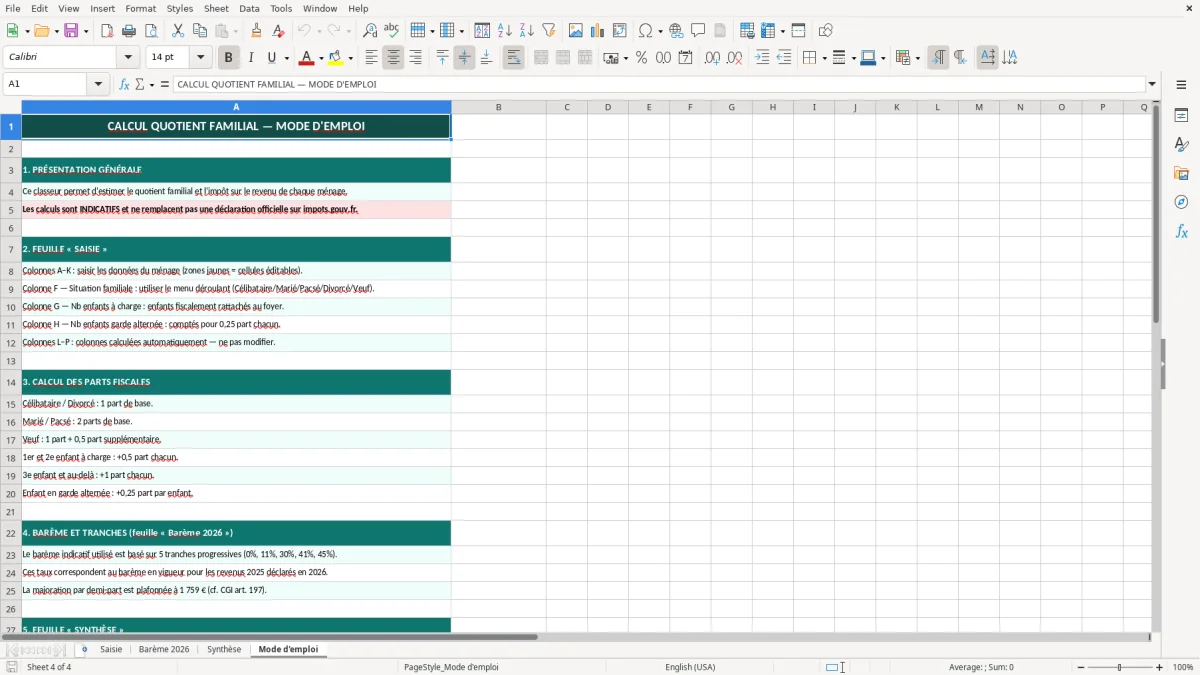Insert an image
The height and width of the screenshot is (675, 1200).
coord(576,31)
